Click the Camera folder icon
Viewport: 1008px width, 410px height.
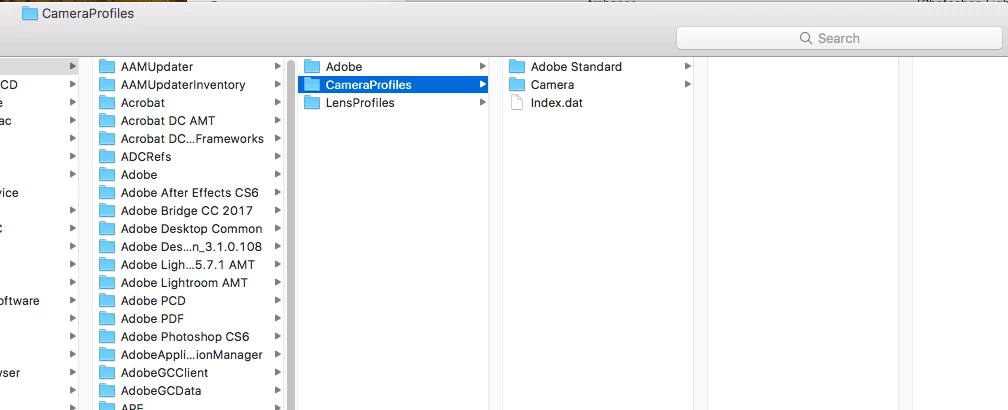tap(517, 84)
